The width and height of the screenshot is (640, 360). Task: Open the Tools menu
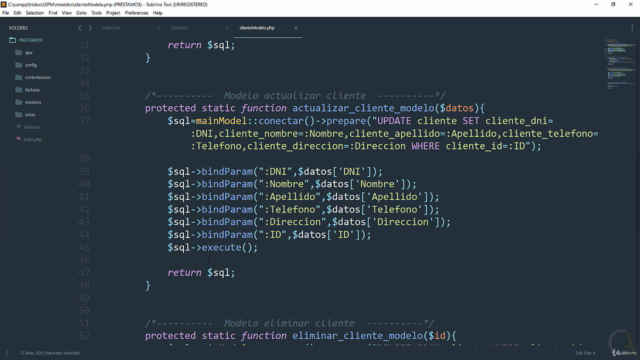tap(96, 13)
